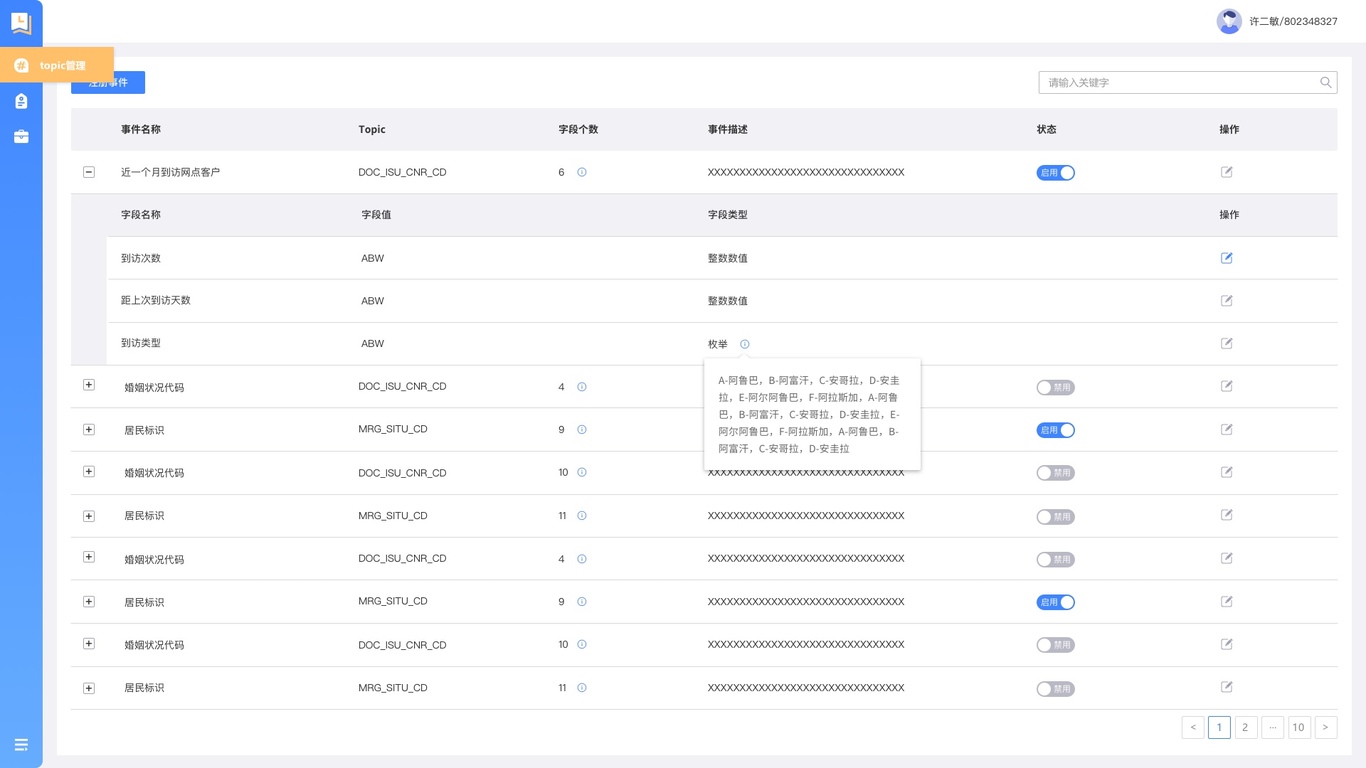Edit the second 婚姻状况代码 4-field event
Image resolution: width=1366 pixels, height=768 pixels.
click(x=1227, y=558)
